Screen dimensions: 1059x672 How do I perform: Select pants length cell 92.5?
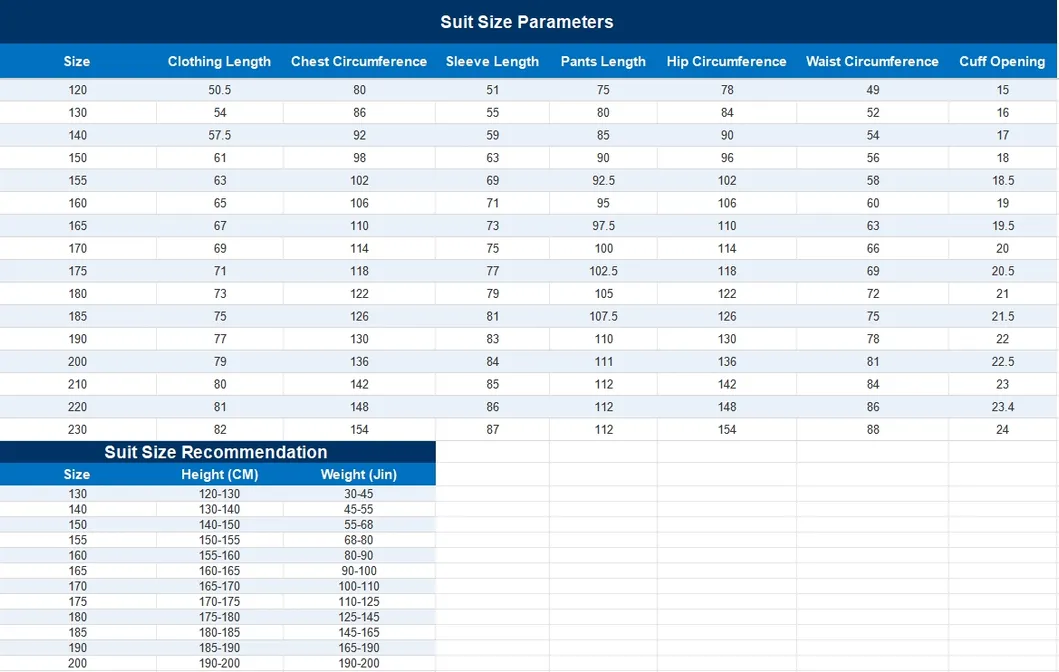pos(603,180)
